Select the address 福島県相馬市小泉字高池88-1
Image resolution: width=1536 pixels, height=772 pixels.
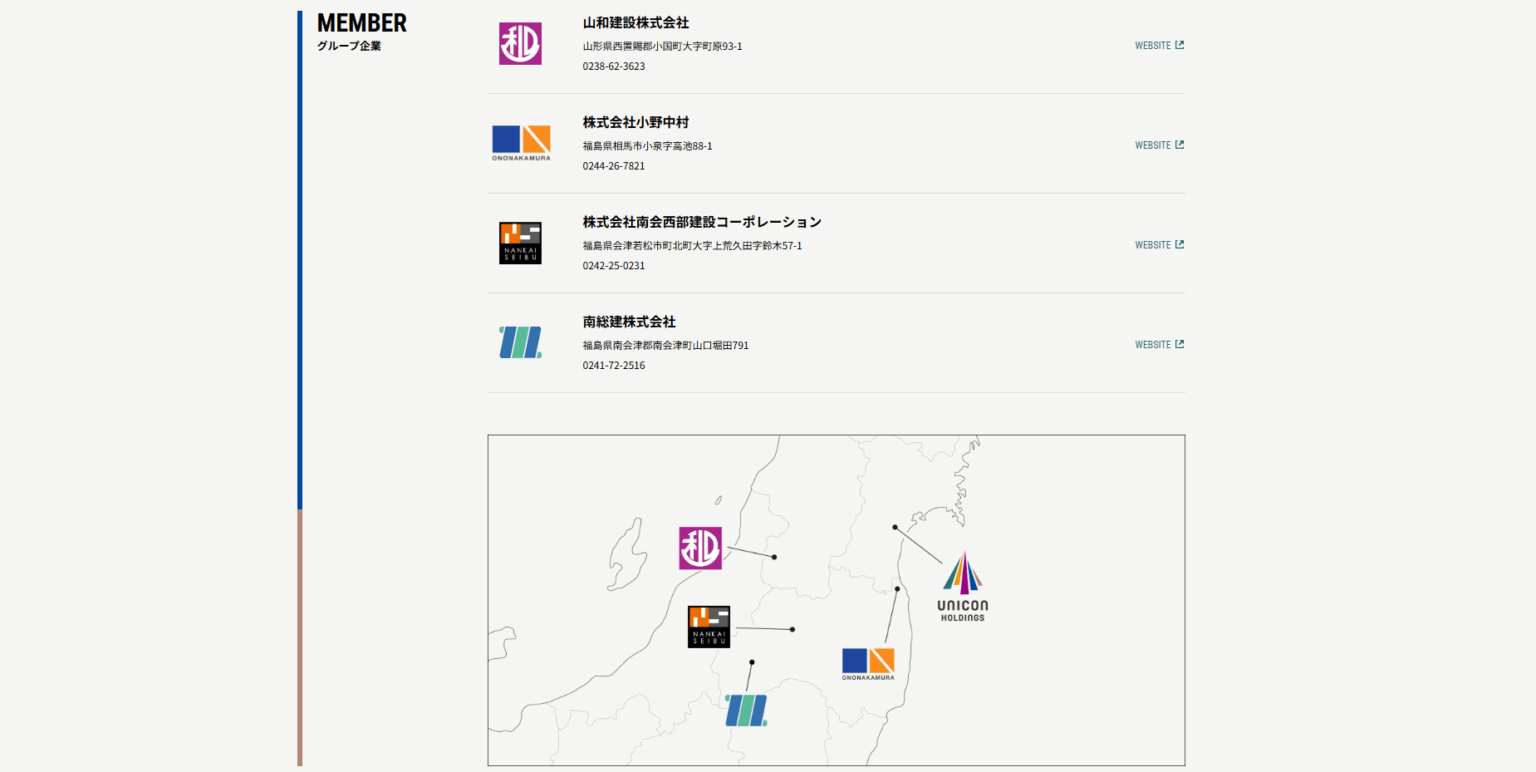coord(647,146)
